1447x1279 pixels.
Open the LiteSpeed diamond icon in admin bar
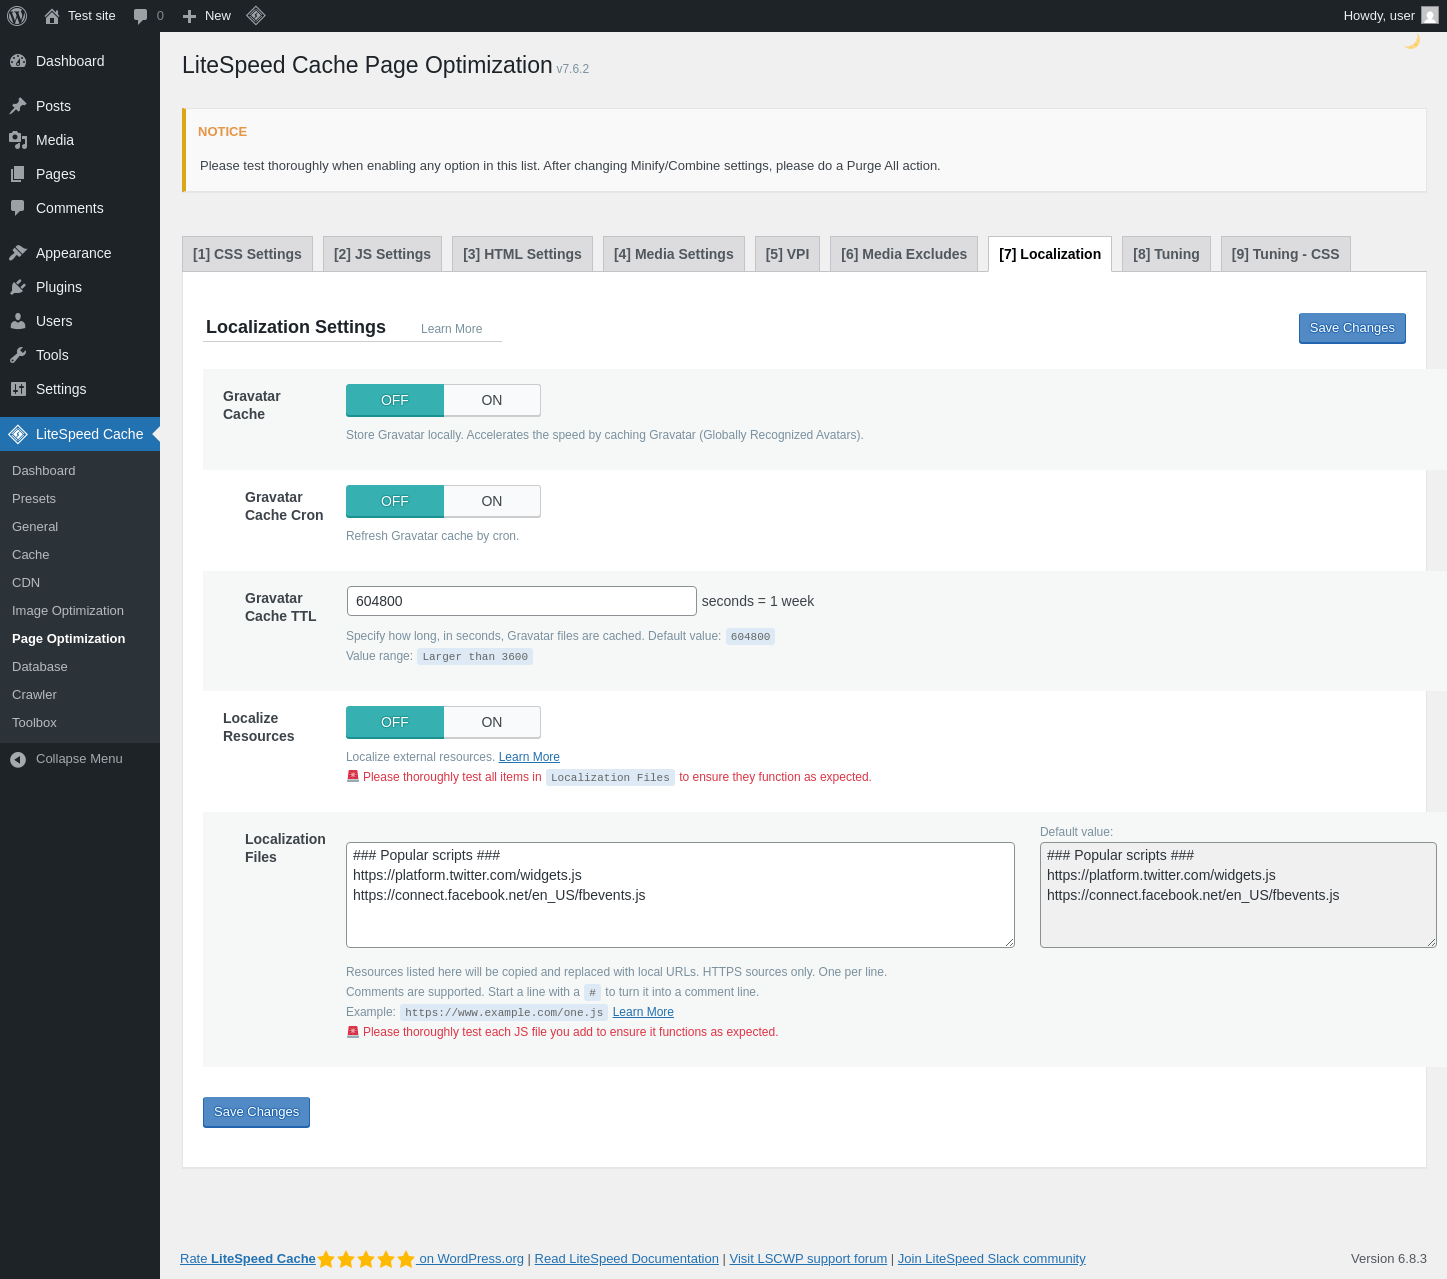(256, 16)
